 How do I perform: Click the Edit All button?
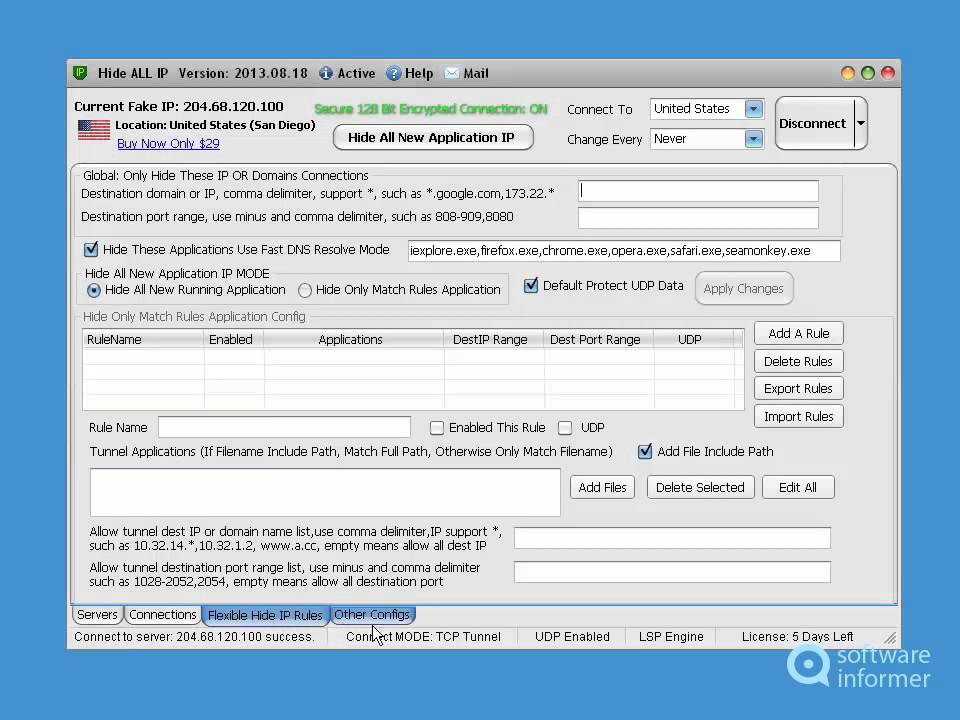point(798,487)
